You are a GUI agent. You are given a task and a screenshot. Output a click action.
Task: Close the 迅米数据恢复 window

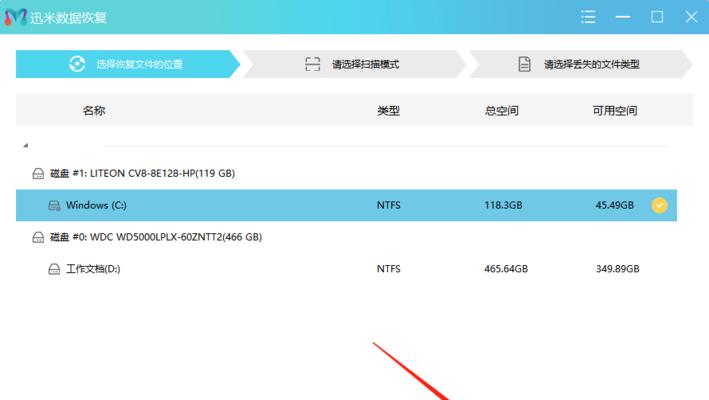pyautogui.click(x=691, y=17)
